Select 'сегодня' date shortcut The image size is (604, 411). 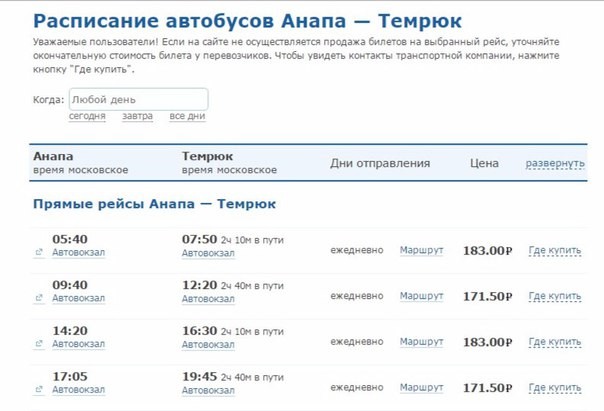[87, 116]
